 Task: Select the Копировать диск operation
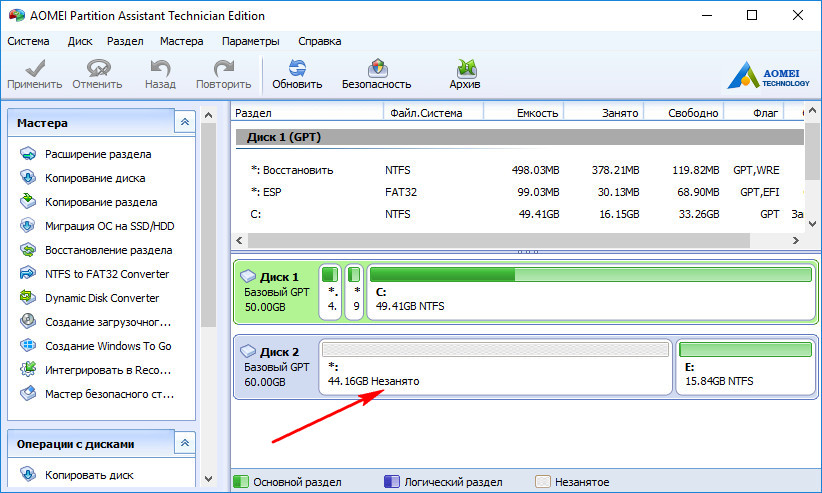click(88, 475)
